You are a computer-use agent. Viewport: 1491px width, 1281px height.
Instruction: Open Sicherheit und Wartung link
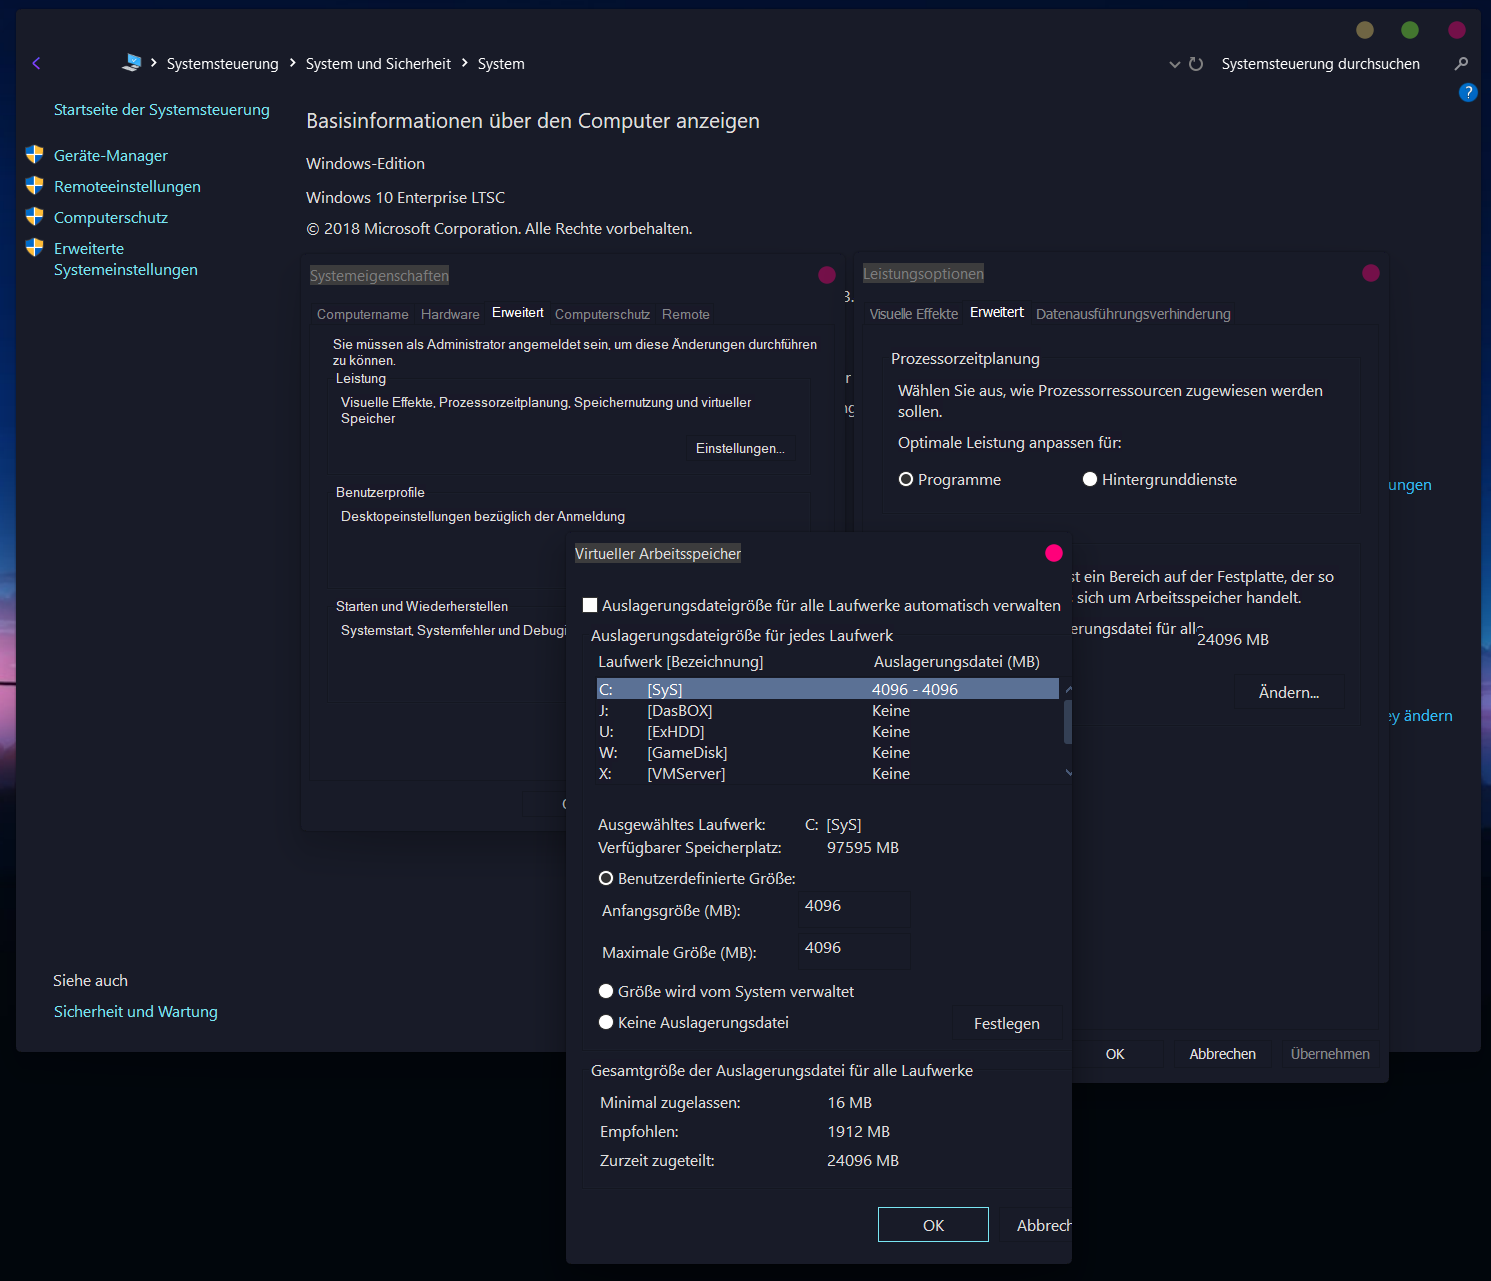136,1012
